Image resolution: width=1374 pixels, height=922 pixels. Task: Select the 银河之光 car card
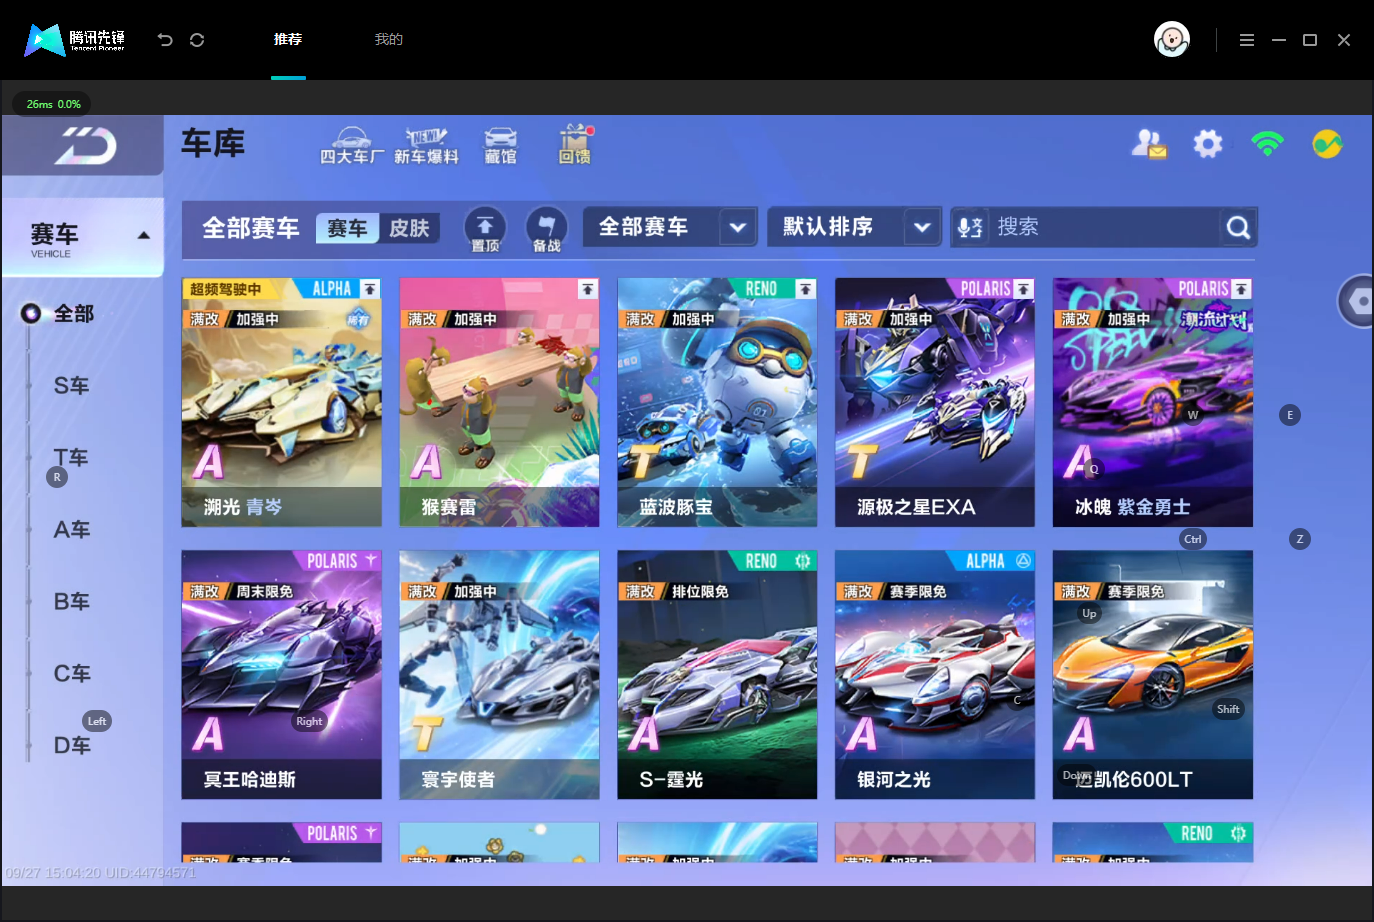coord(935,675)
